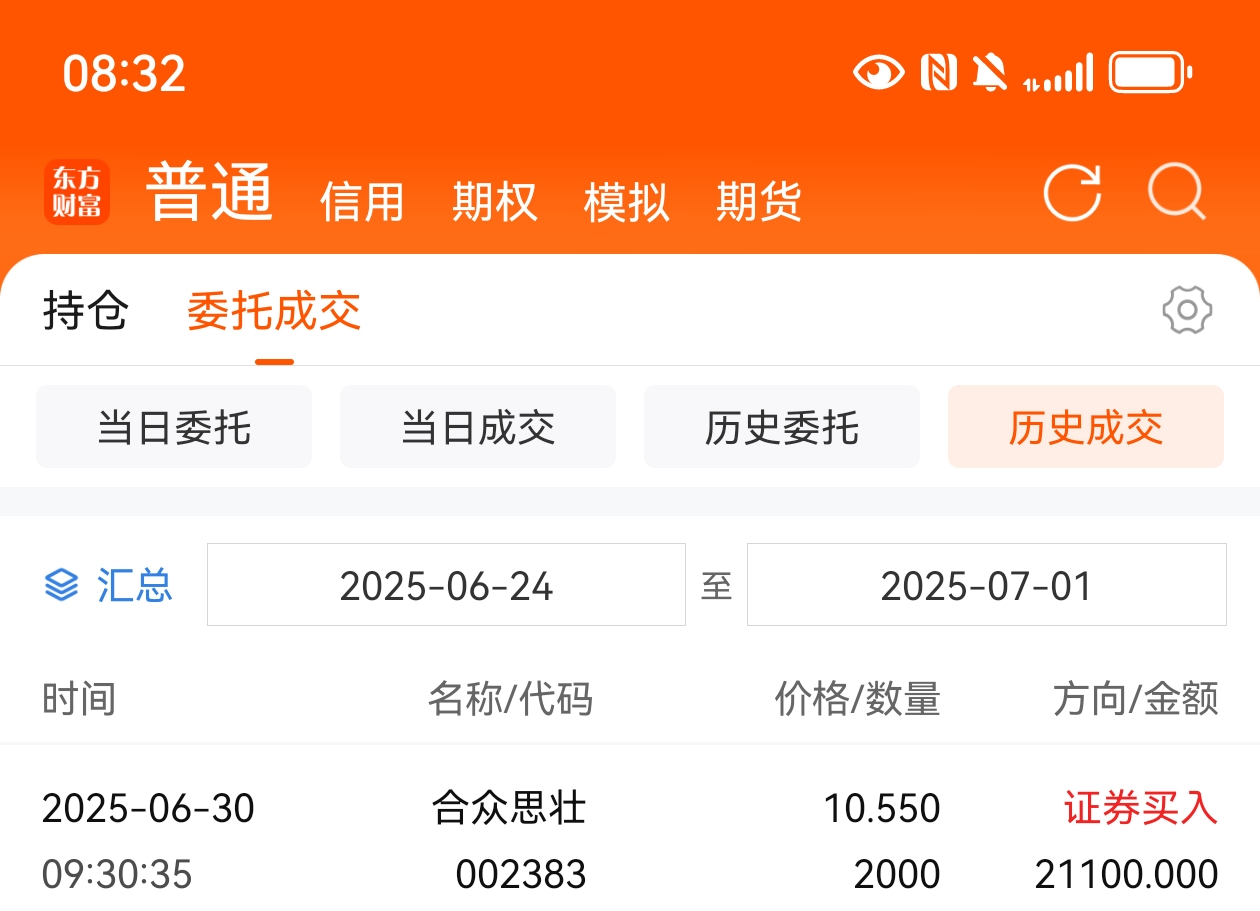Open settings via the gear icon

click(1187, 311)
